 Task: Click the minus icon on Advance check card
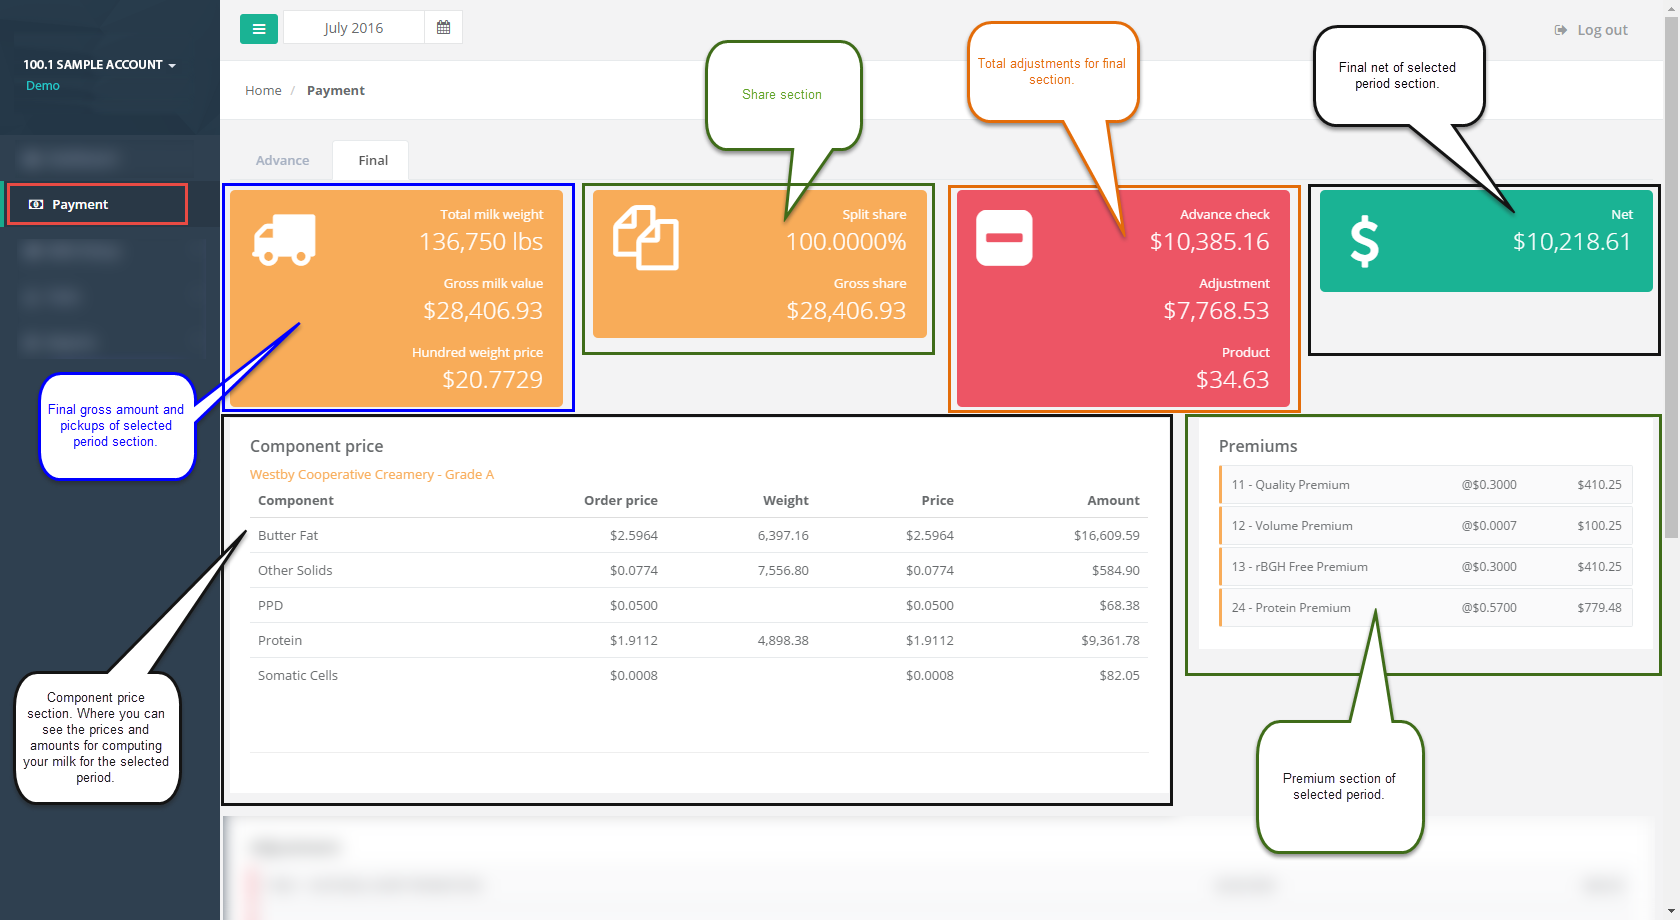tap(1004, 238)
